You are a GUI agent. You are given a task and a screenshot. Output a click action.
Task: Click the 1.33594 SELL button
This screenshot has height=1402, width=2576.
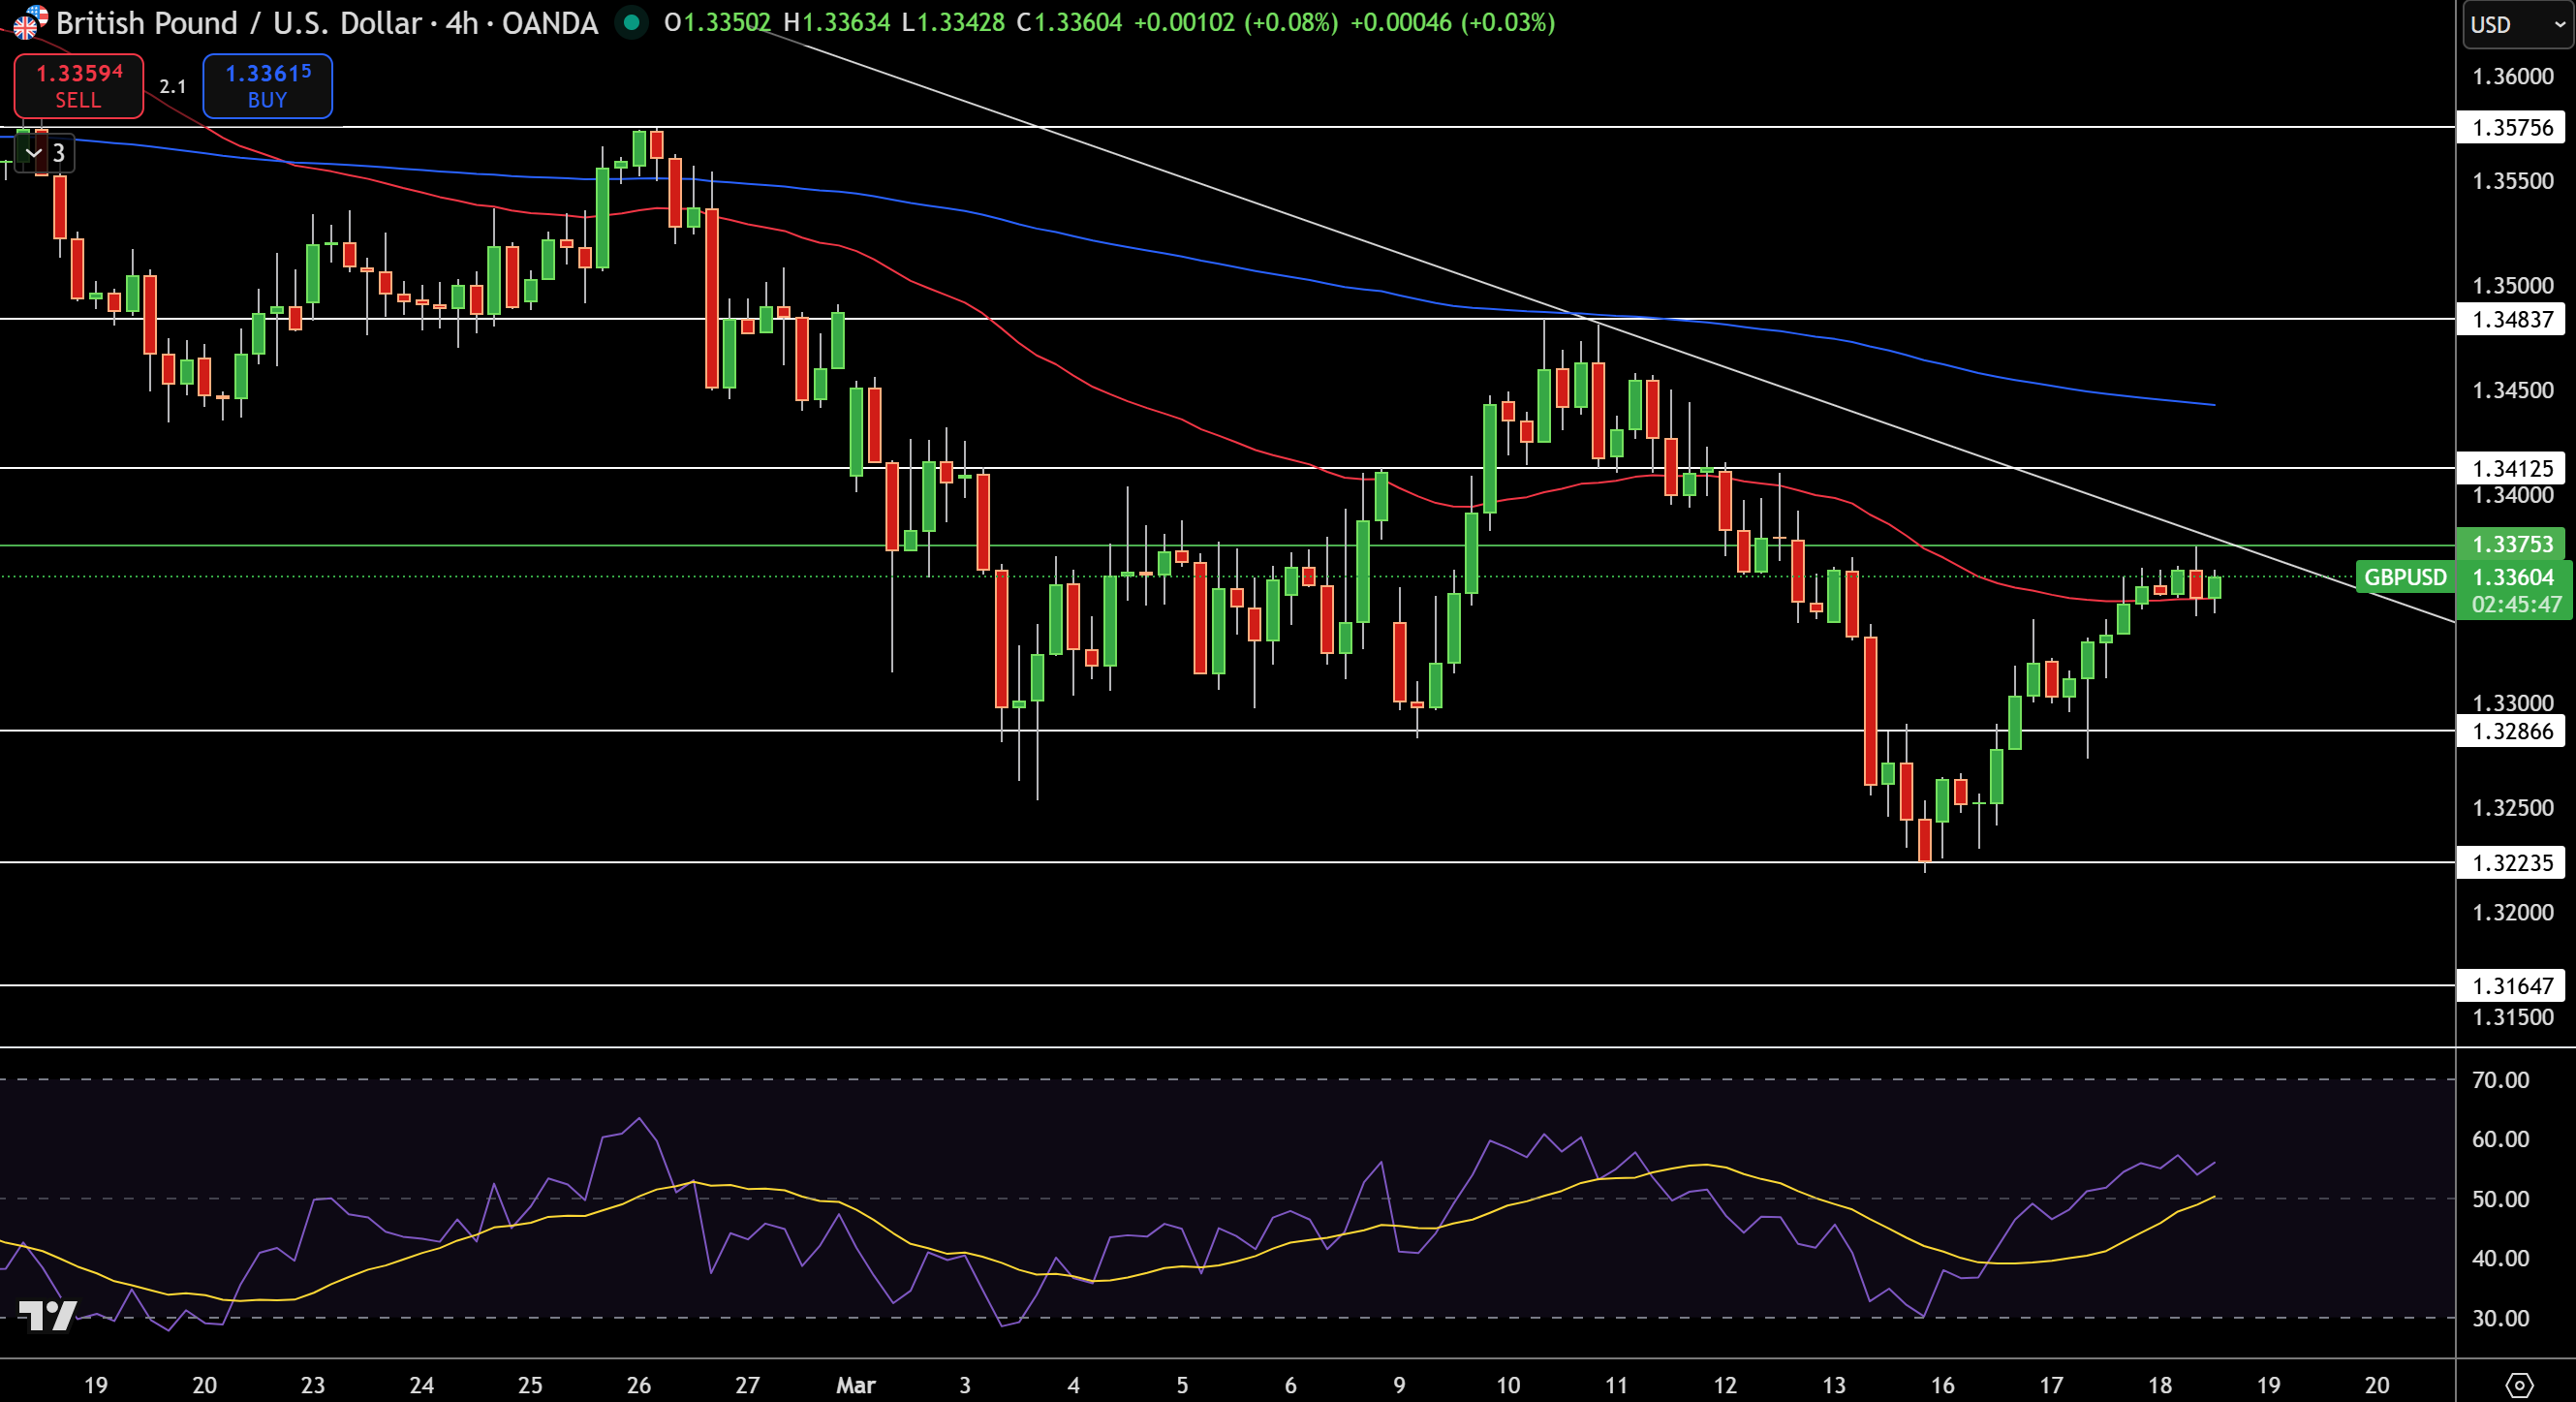[x=78, y=86]
